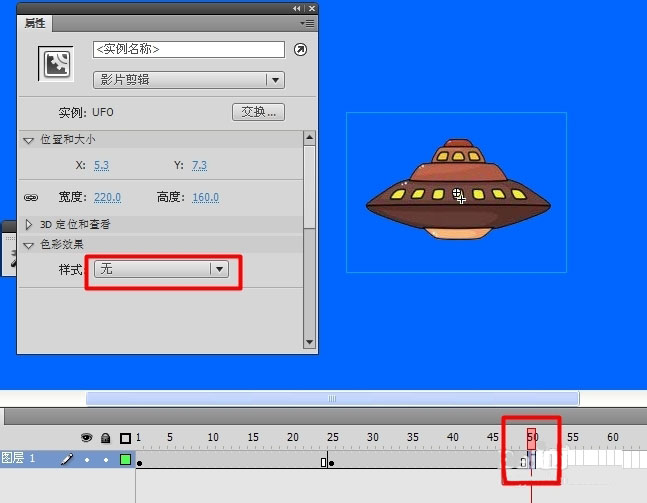Click the instance name input field
This screenshot has height=503, width=647.
click(189, 50)
